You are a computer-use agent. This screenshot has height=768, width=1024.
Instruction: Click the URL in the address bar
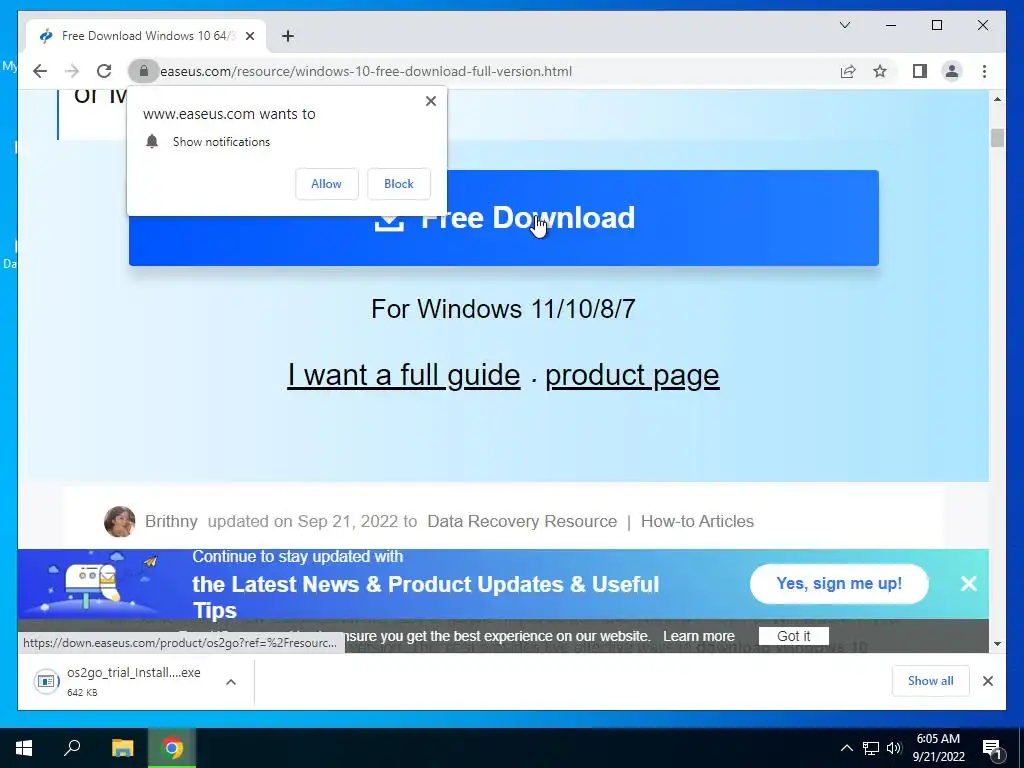(x=366, y=71)
